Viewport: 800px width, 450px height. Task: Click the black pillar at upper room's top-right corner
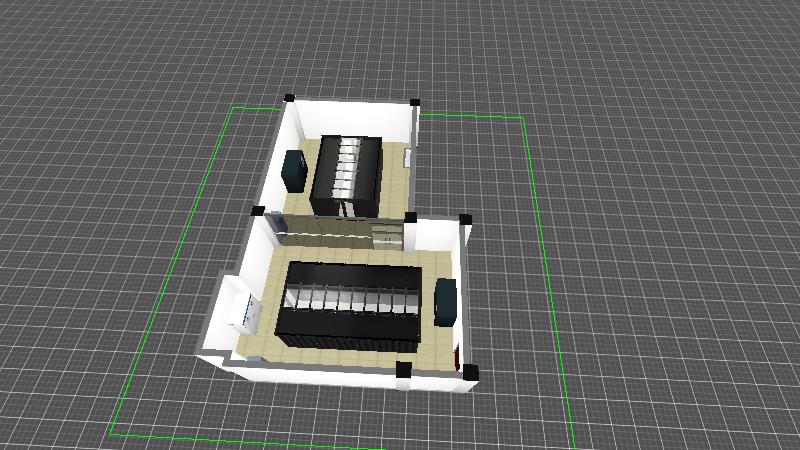[414, 102]
